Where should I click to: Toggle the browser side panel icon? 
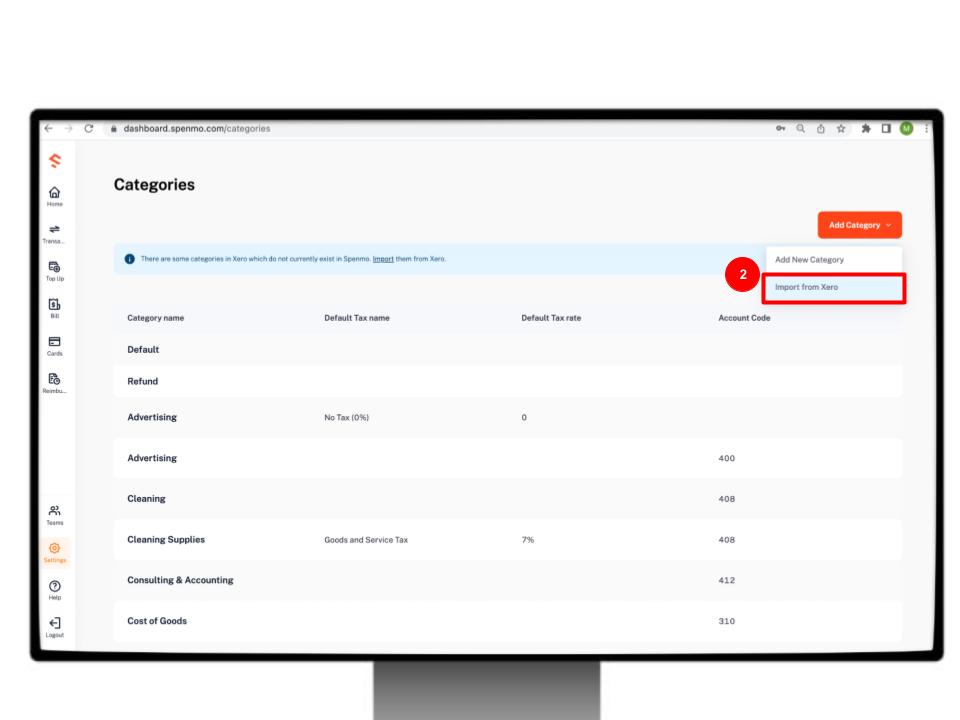pos(886,129)
